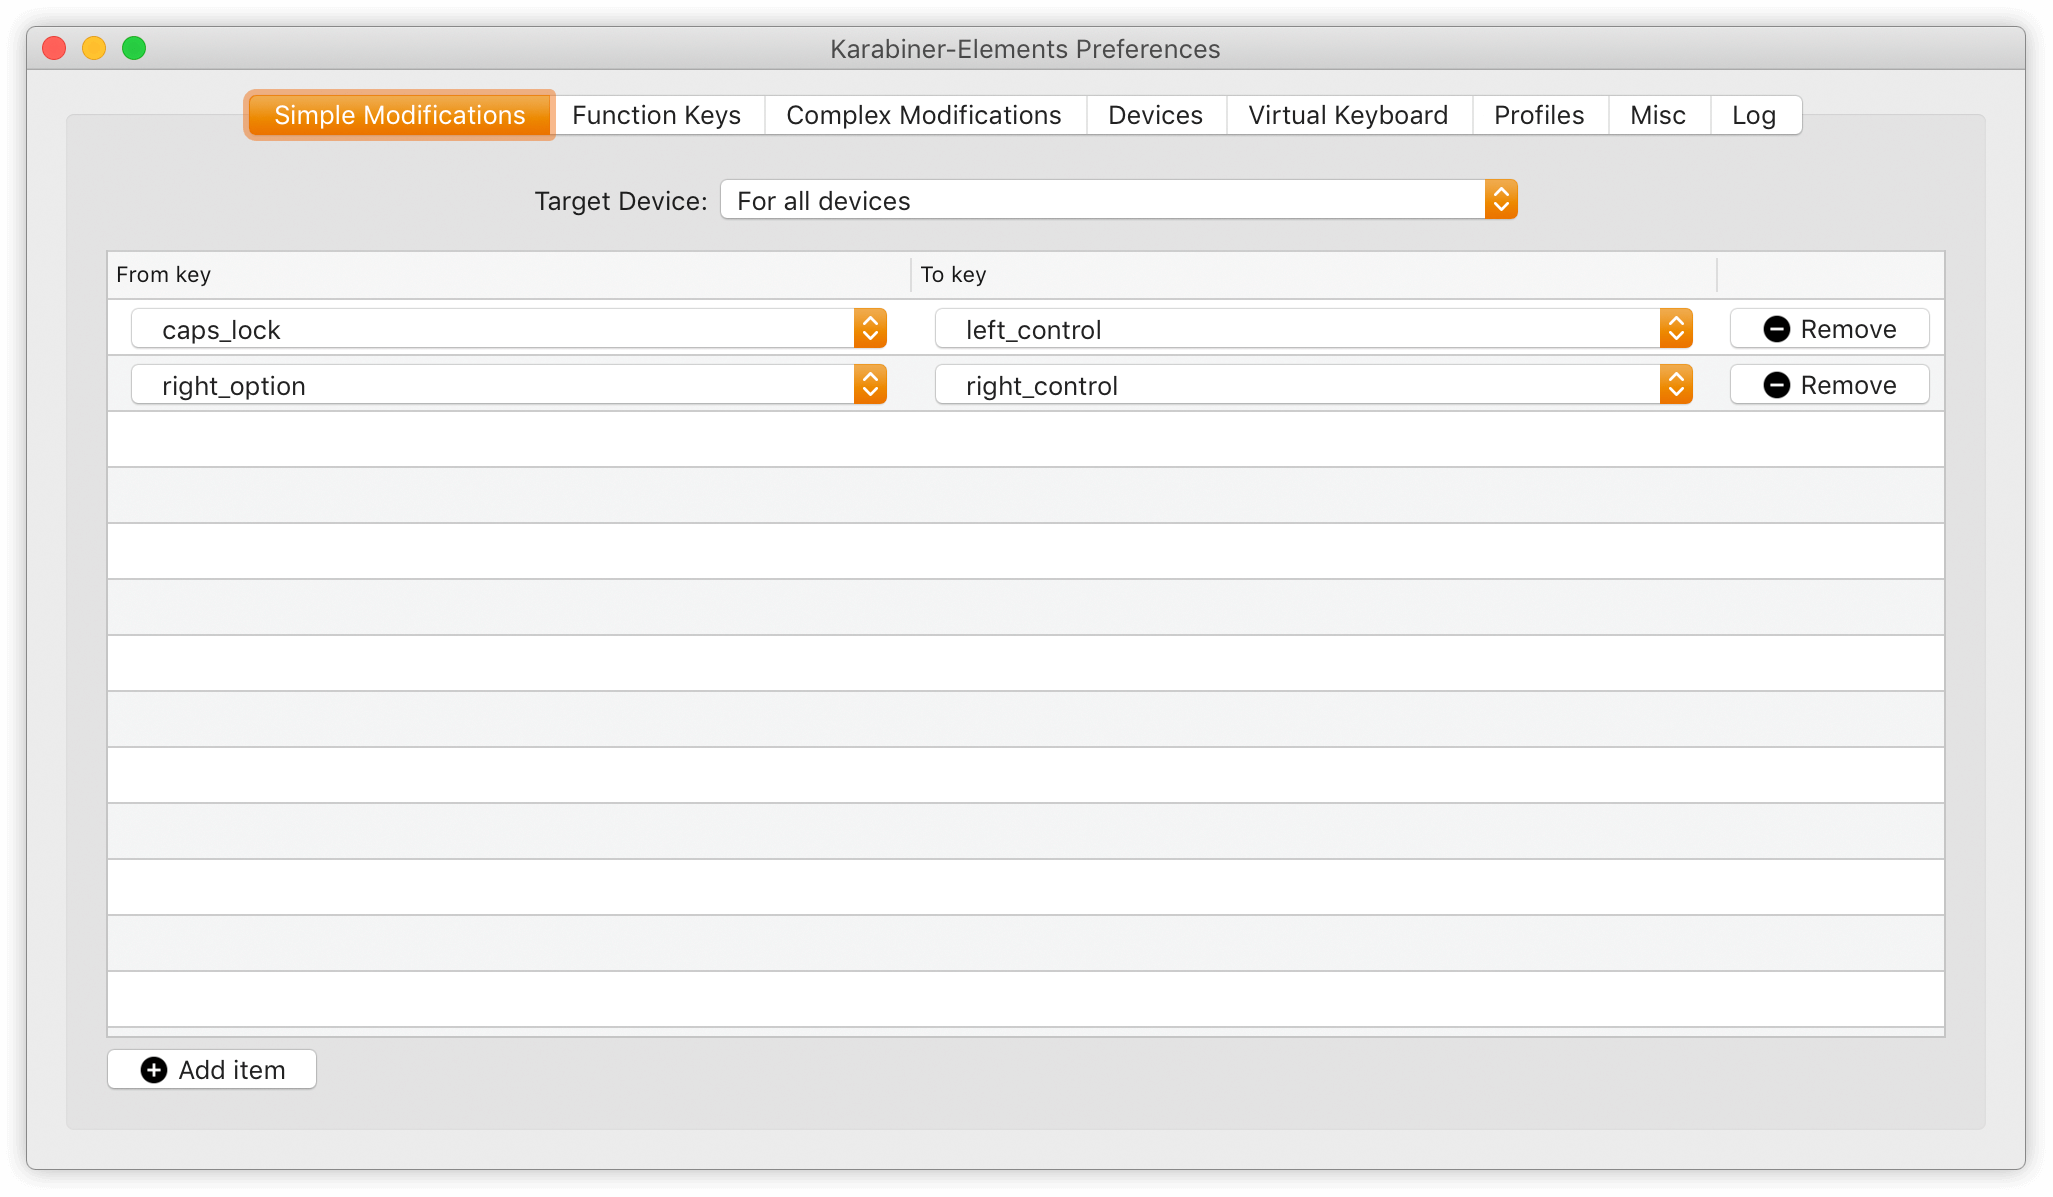Open the Complex Modifications tab
The height and width of the screenshot is (1197, 2053).
click(924, 115)
